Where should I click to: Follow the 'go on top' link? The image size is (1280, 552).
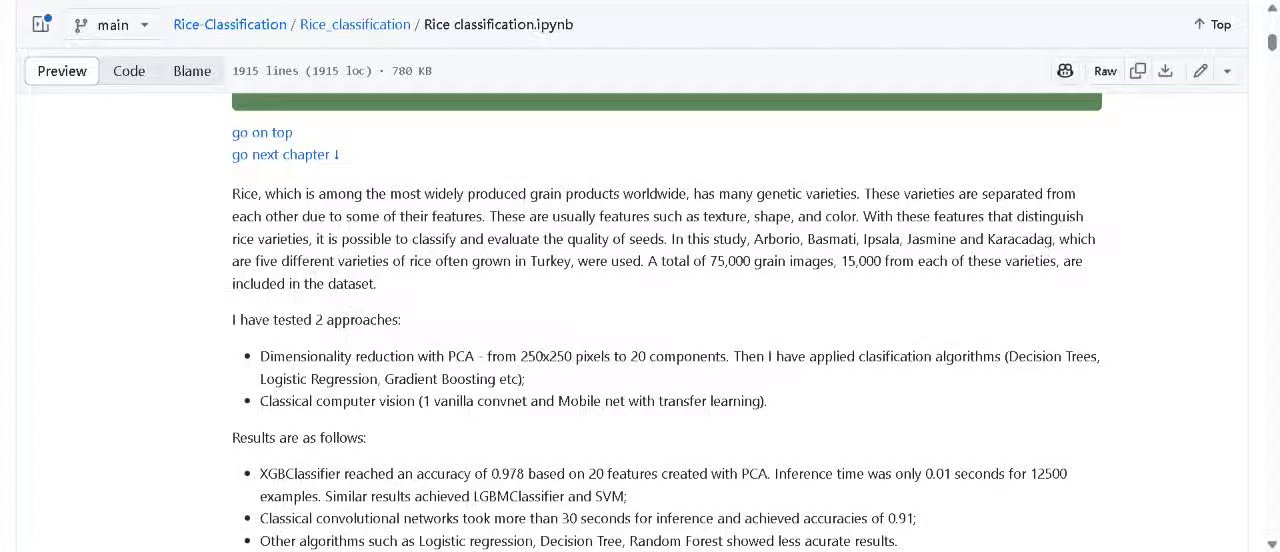(x=262, y=132)
